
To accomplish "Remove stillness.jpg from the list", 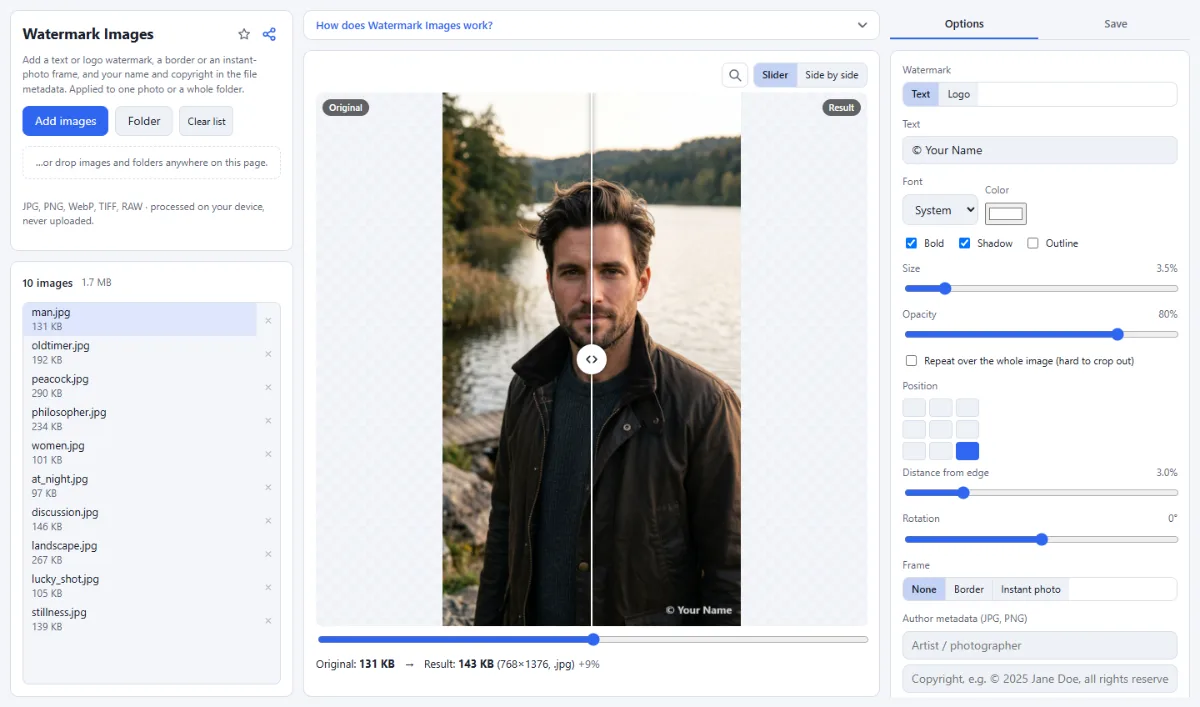I will [x=268, y=620].
